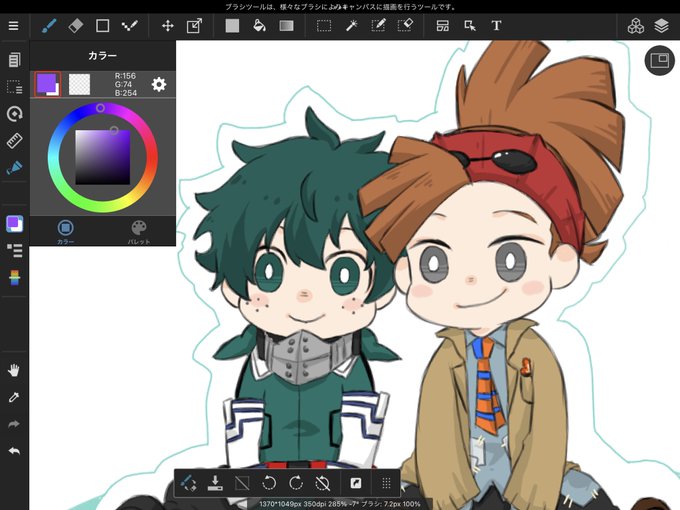Select the Magic Wand tool
680x510 pixels.
pos(351,26)
